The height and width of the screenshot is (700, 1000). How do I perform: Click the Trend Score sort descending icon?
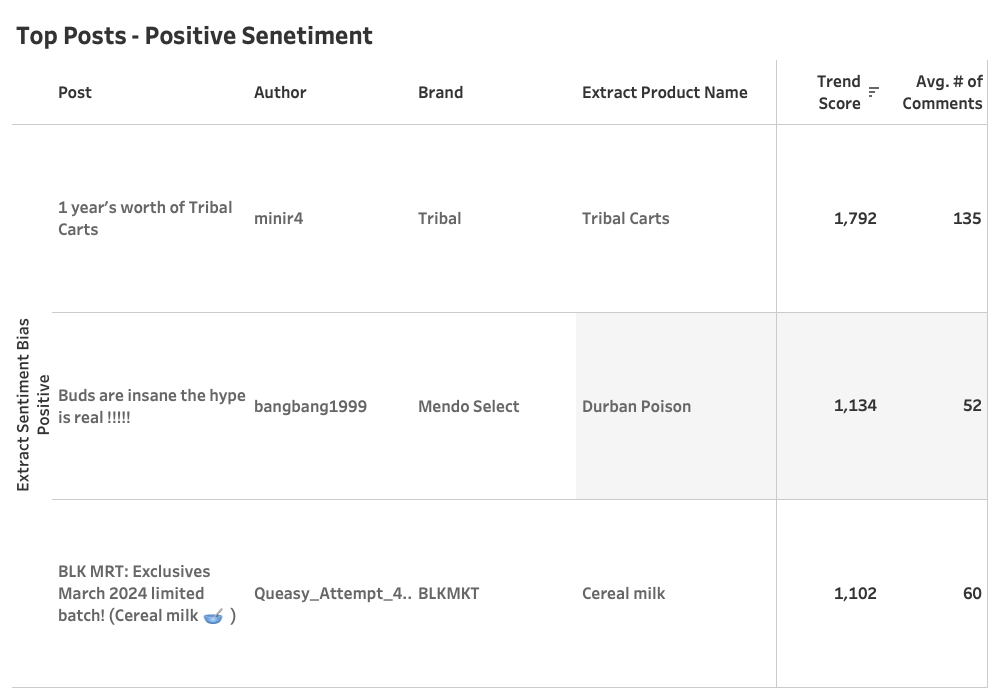pyautogui.click(x=874, y=92)
